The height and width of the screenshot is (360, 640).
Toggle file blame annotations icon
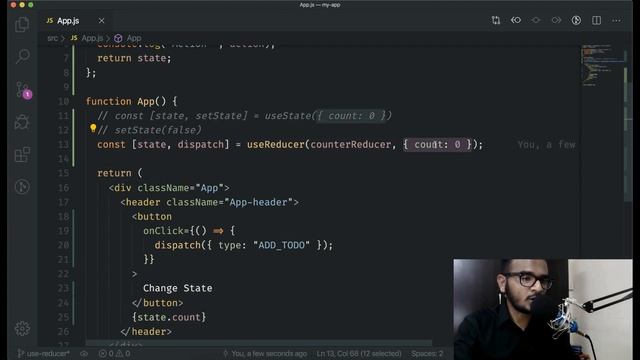point(576,20)
